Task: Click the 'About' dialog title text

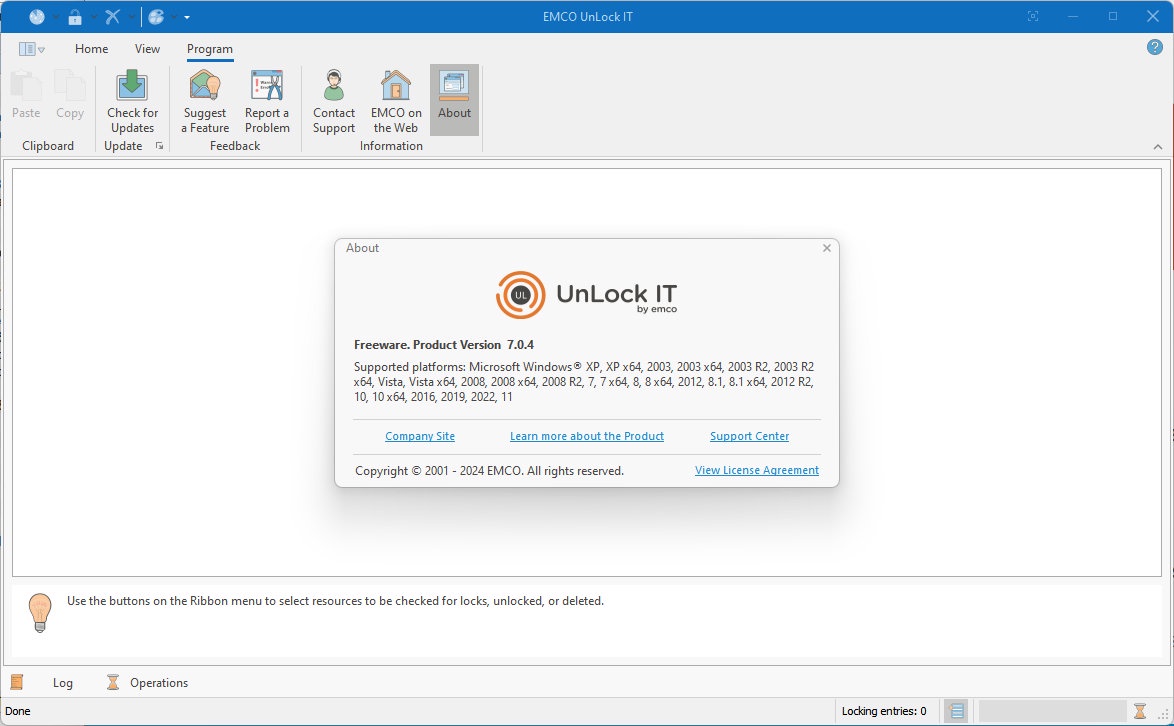Action: [x=362, y=248]
